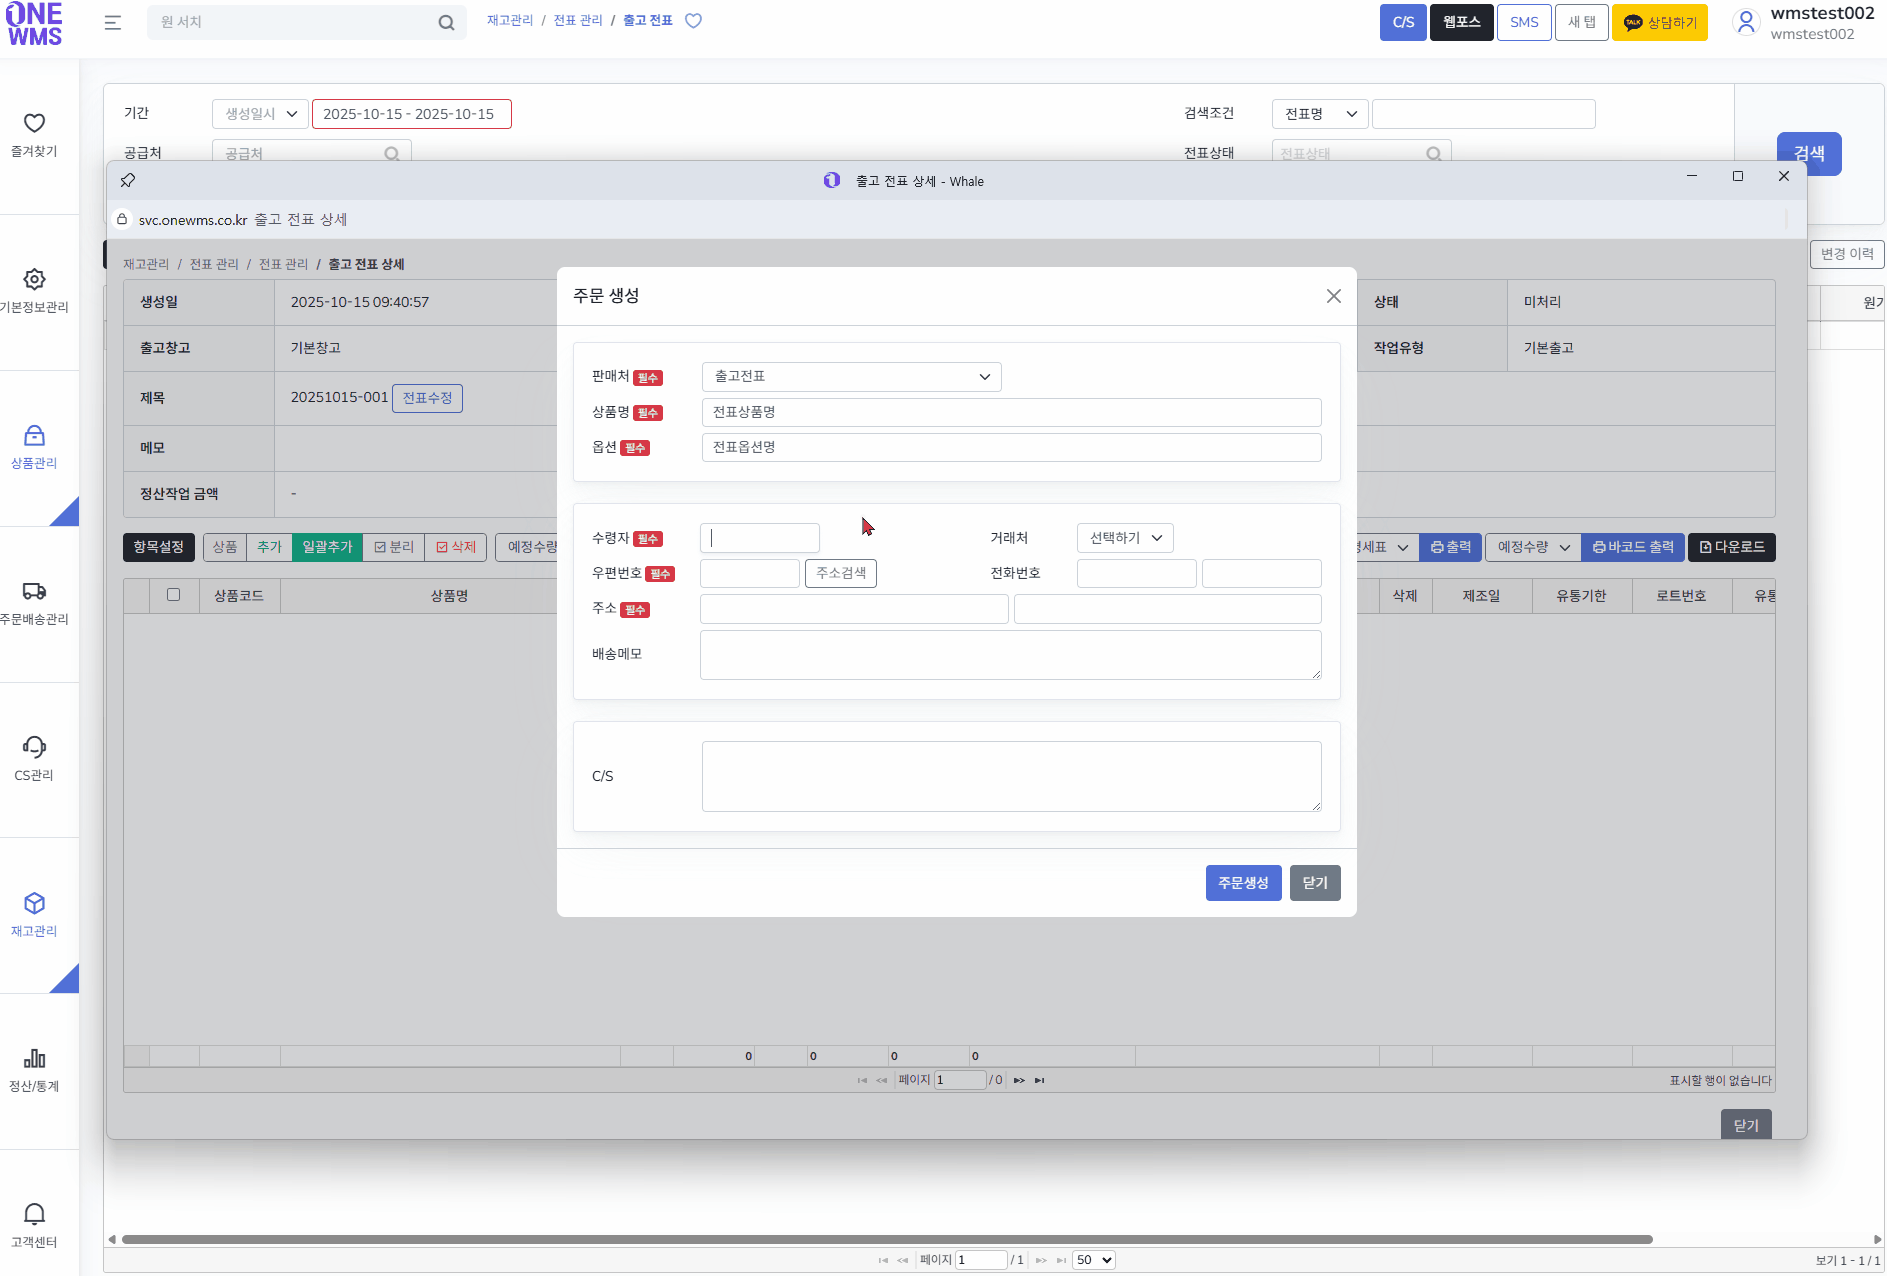The height and width of the screenshot is (1276, 1887).
Task: Open the 즐겨찾기 favorites sidebar icon
Action: [34, 124]
